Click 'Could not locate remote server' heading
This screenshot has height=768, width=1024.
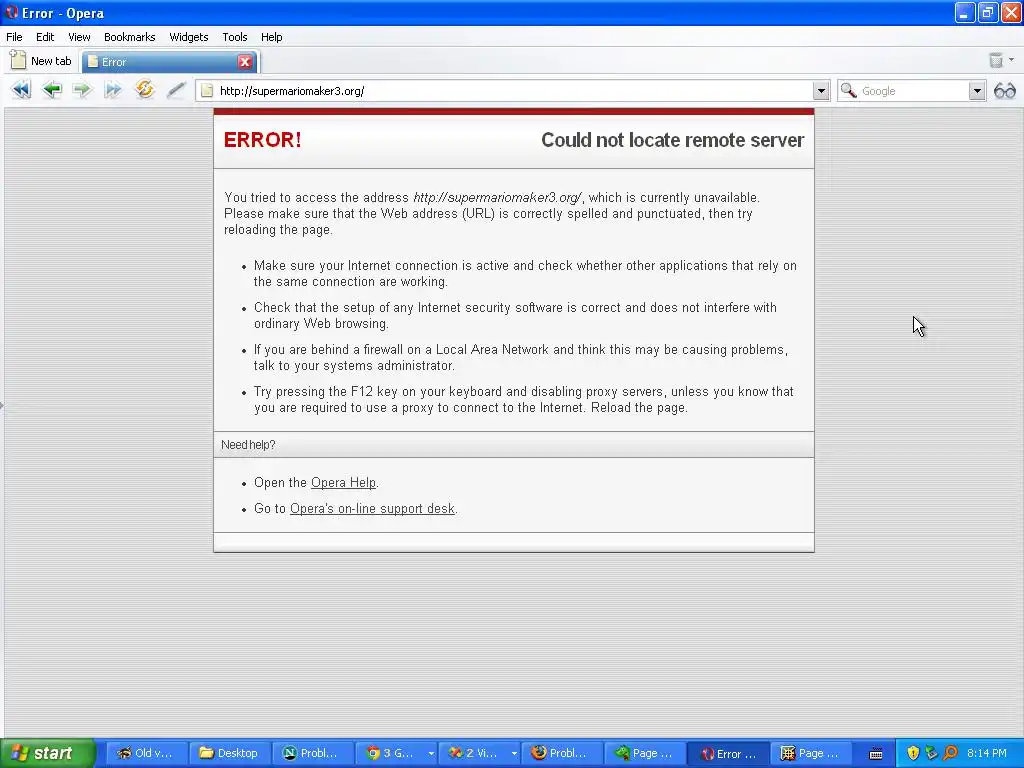tap(673, 140)
